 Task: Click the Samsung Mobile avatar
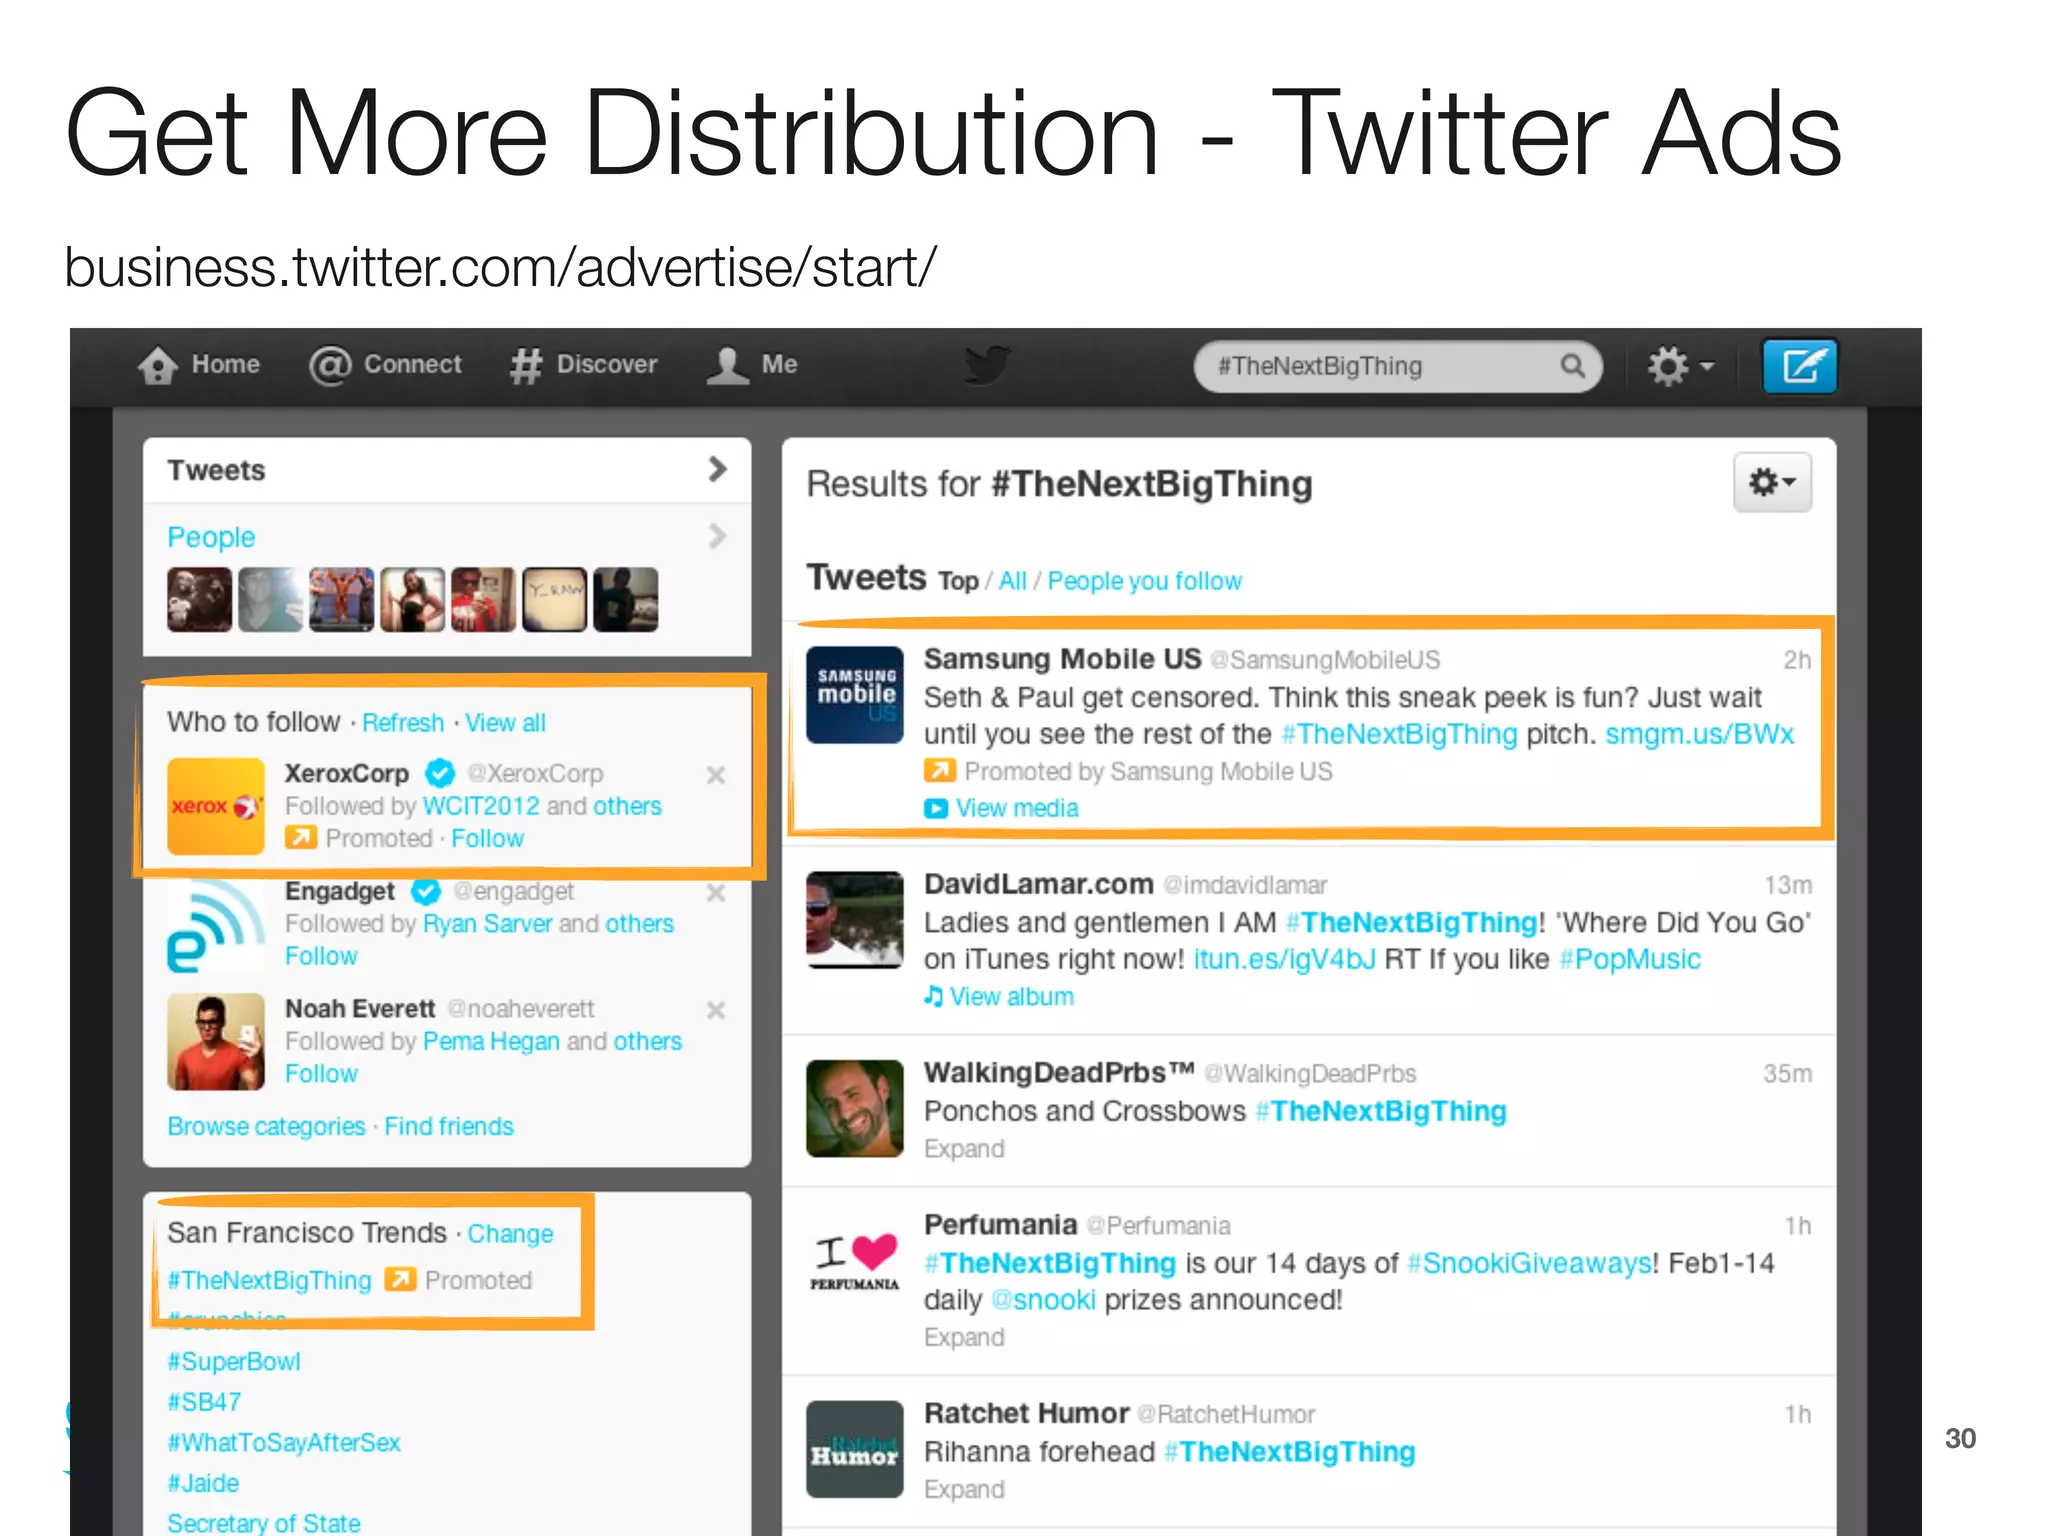[855, 695]
